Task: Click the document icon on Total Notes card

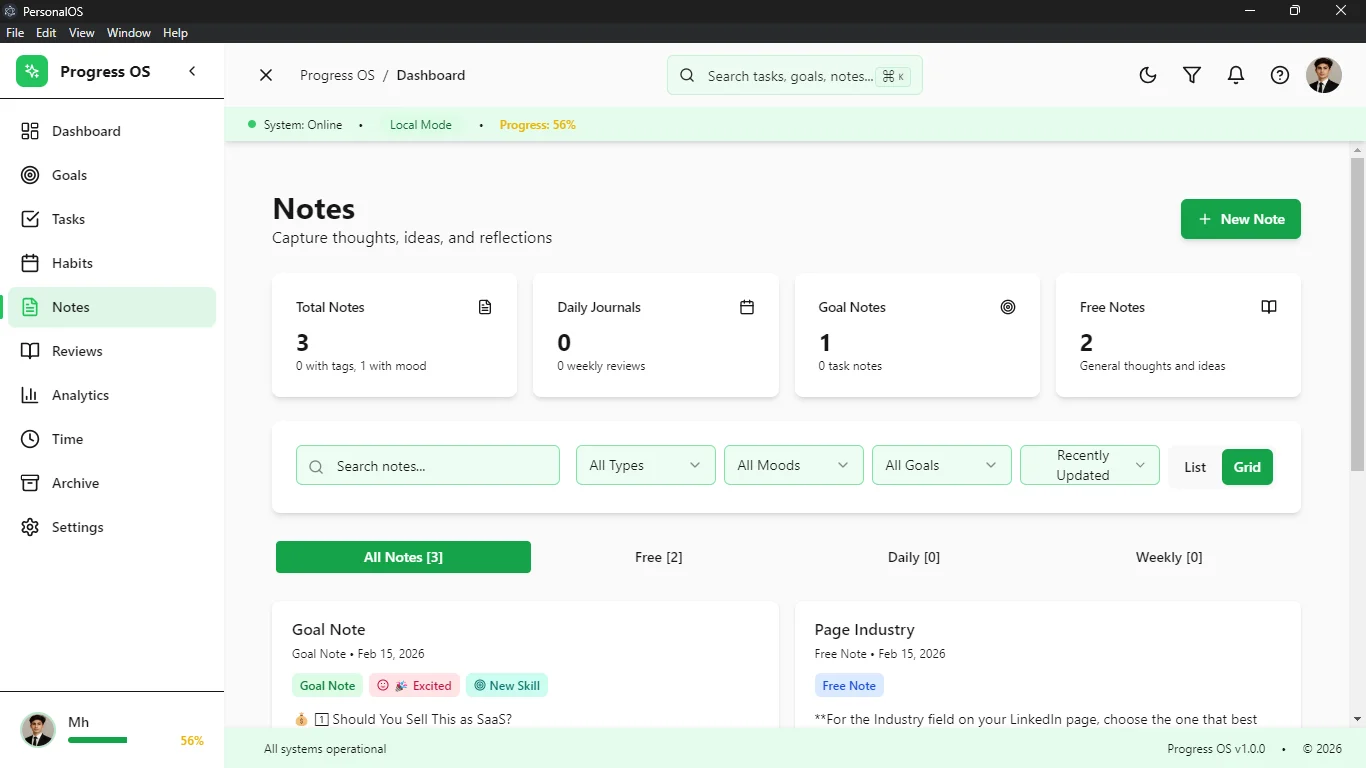Action: click(x=485, y=307)
